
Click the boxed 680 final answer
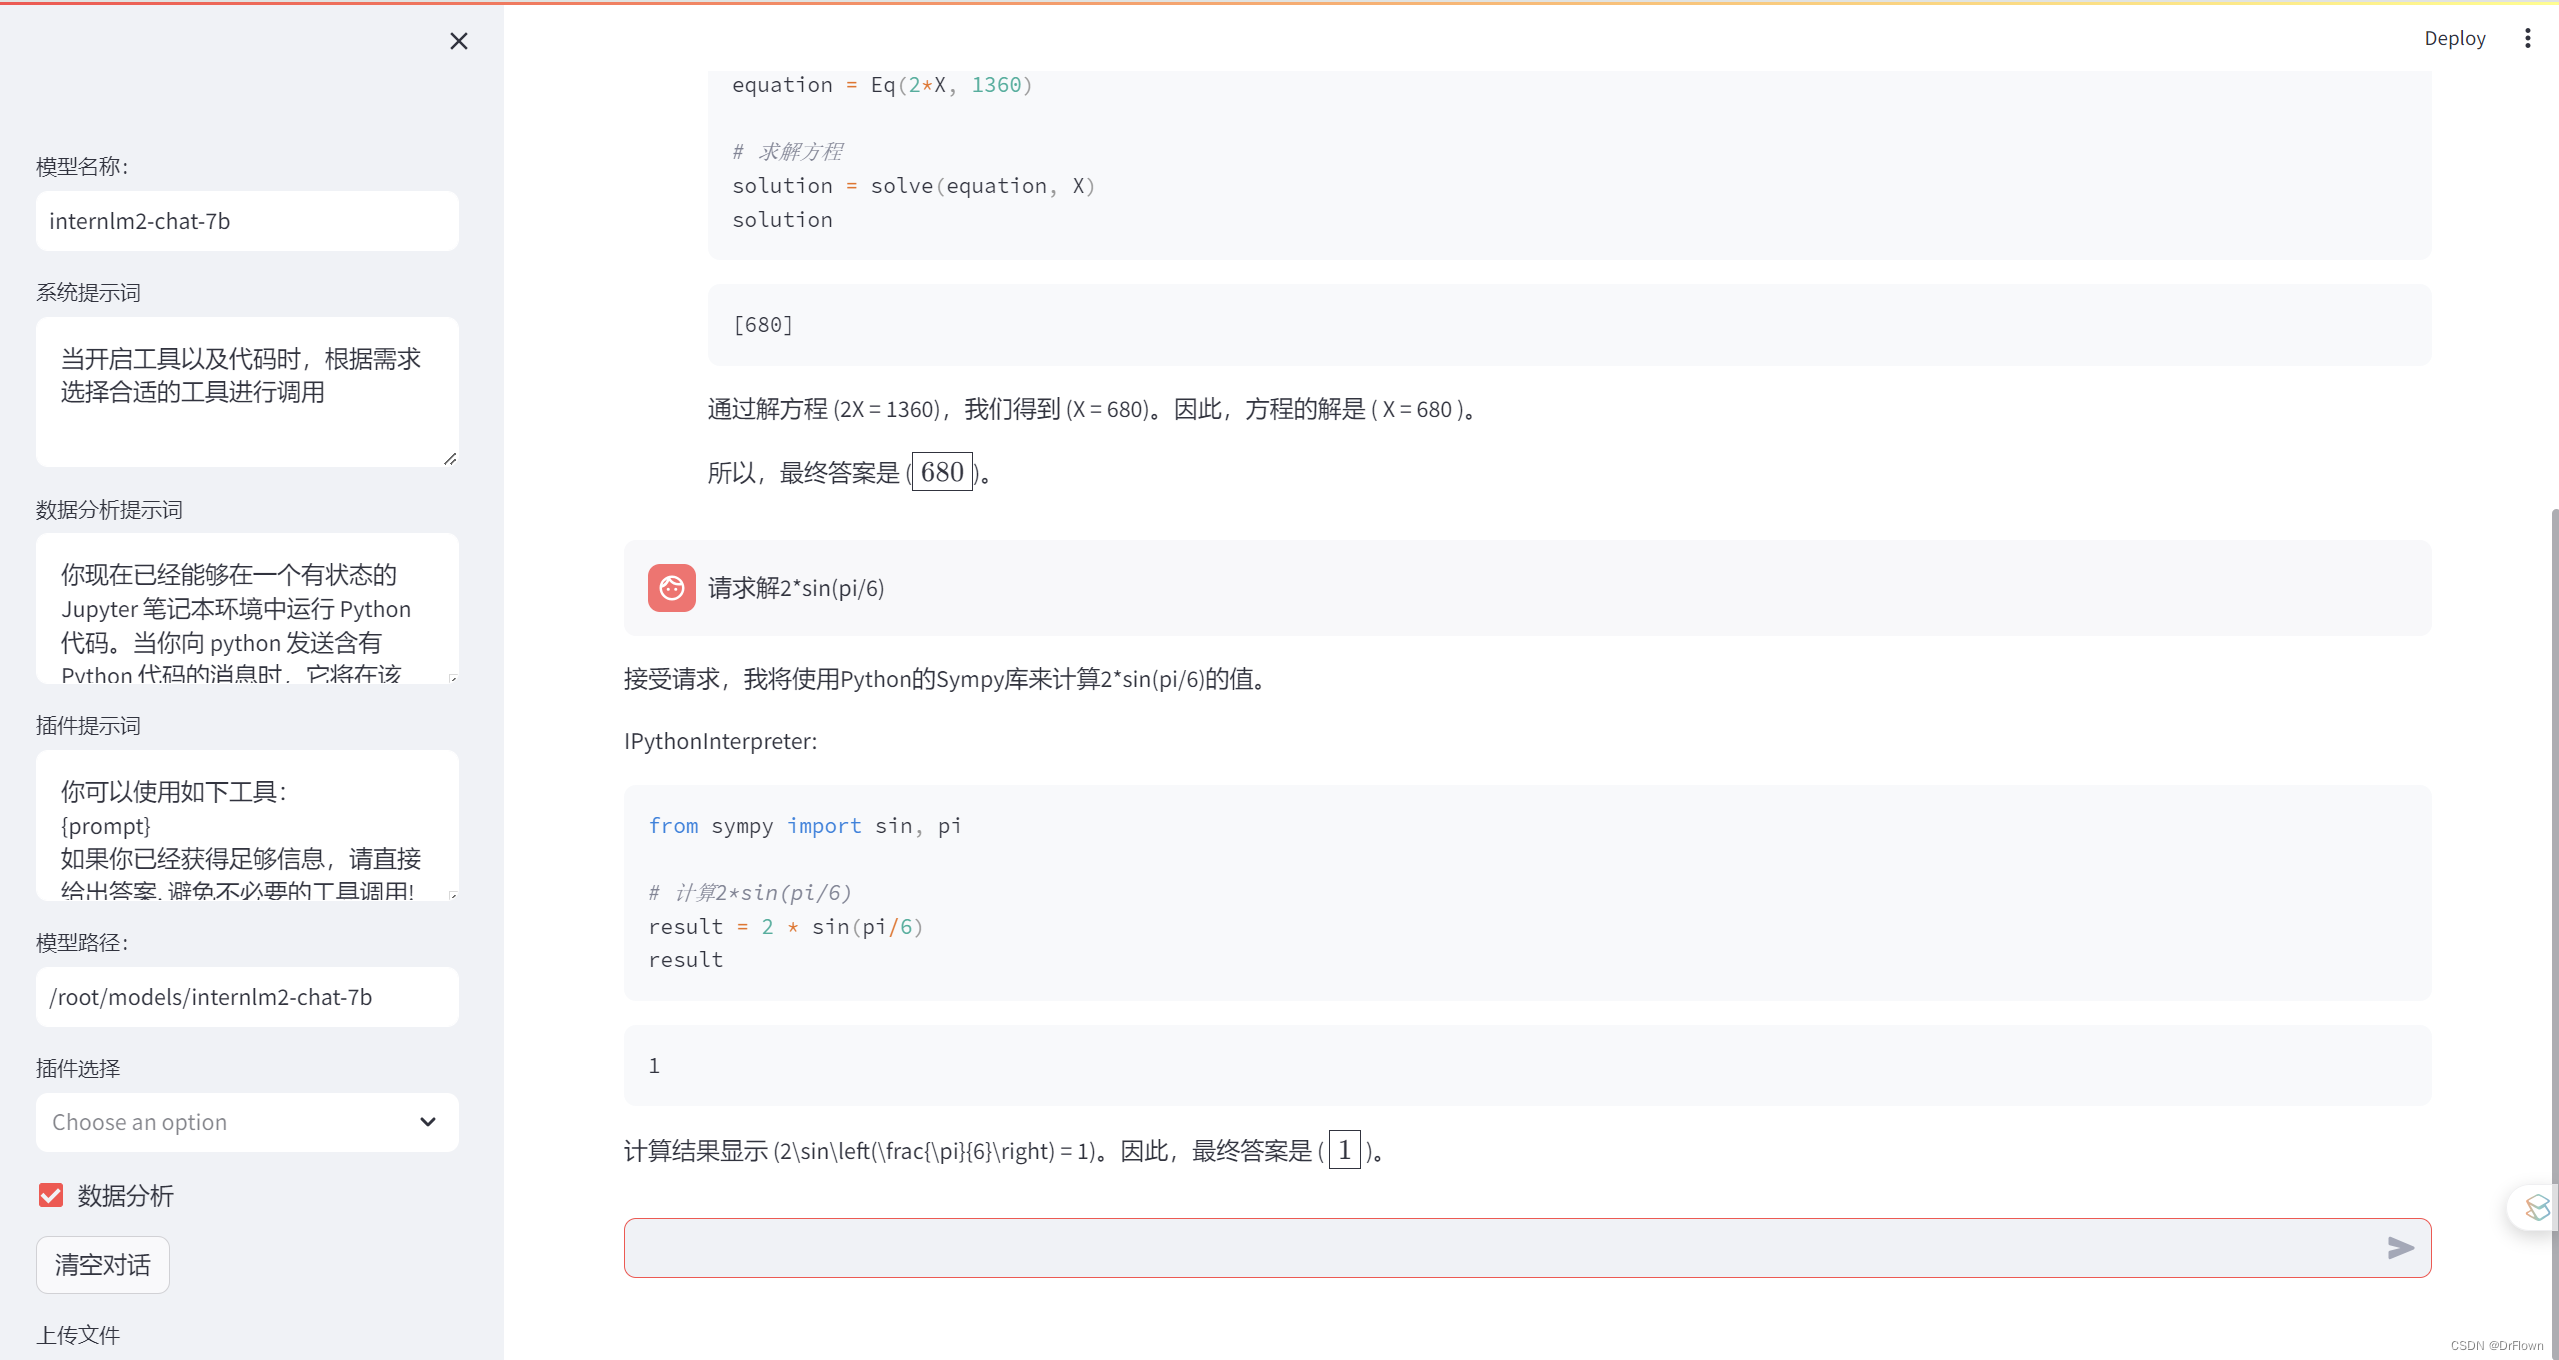click(x=942, y=472)
